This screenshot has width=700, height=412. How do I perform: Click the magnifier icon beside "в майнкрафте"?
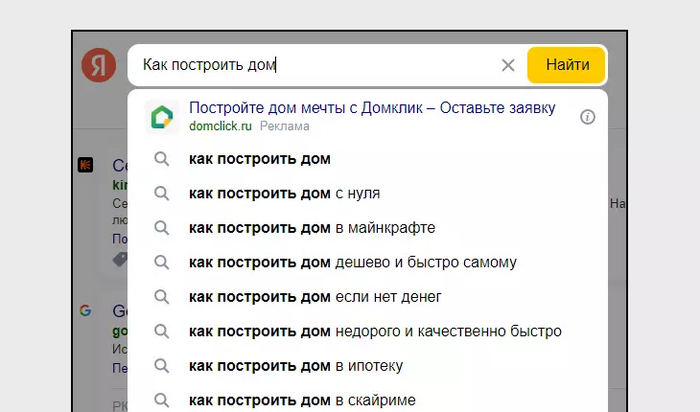[161, 227]
